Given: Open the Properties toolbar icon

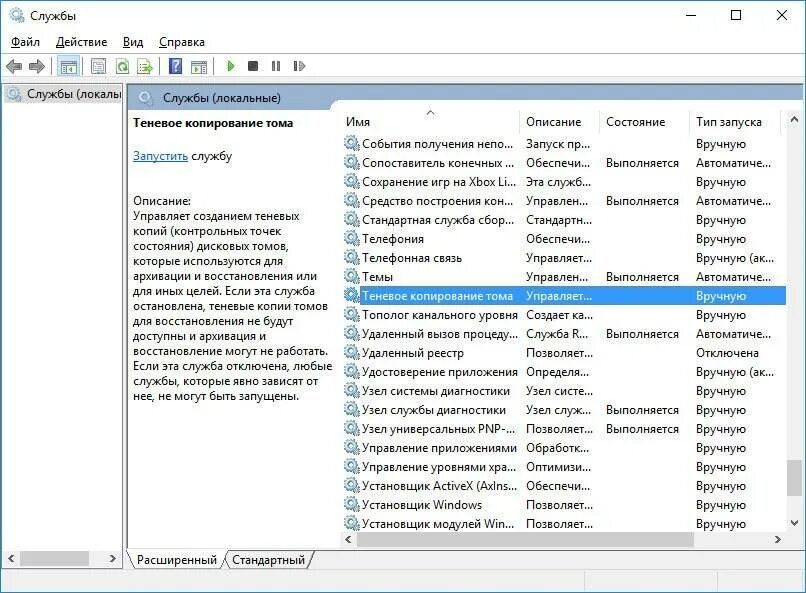Looking at the screenshot, I should pos(98,66).
